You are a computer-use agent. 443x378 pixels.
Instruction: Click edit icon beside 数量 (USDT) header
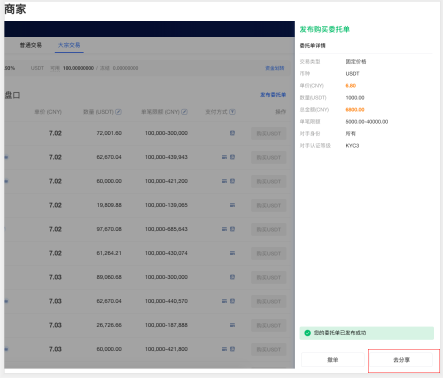click(x=118, y=112)
